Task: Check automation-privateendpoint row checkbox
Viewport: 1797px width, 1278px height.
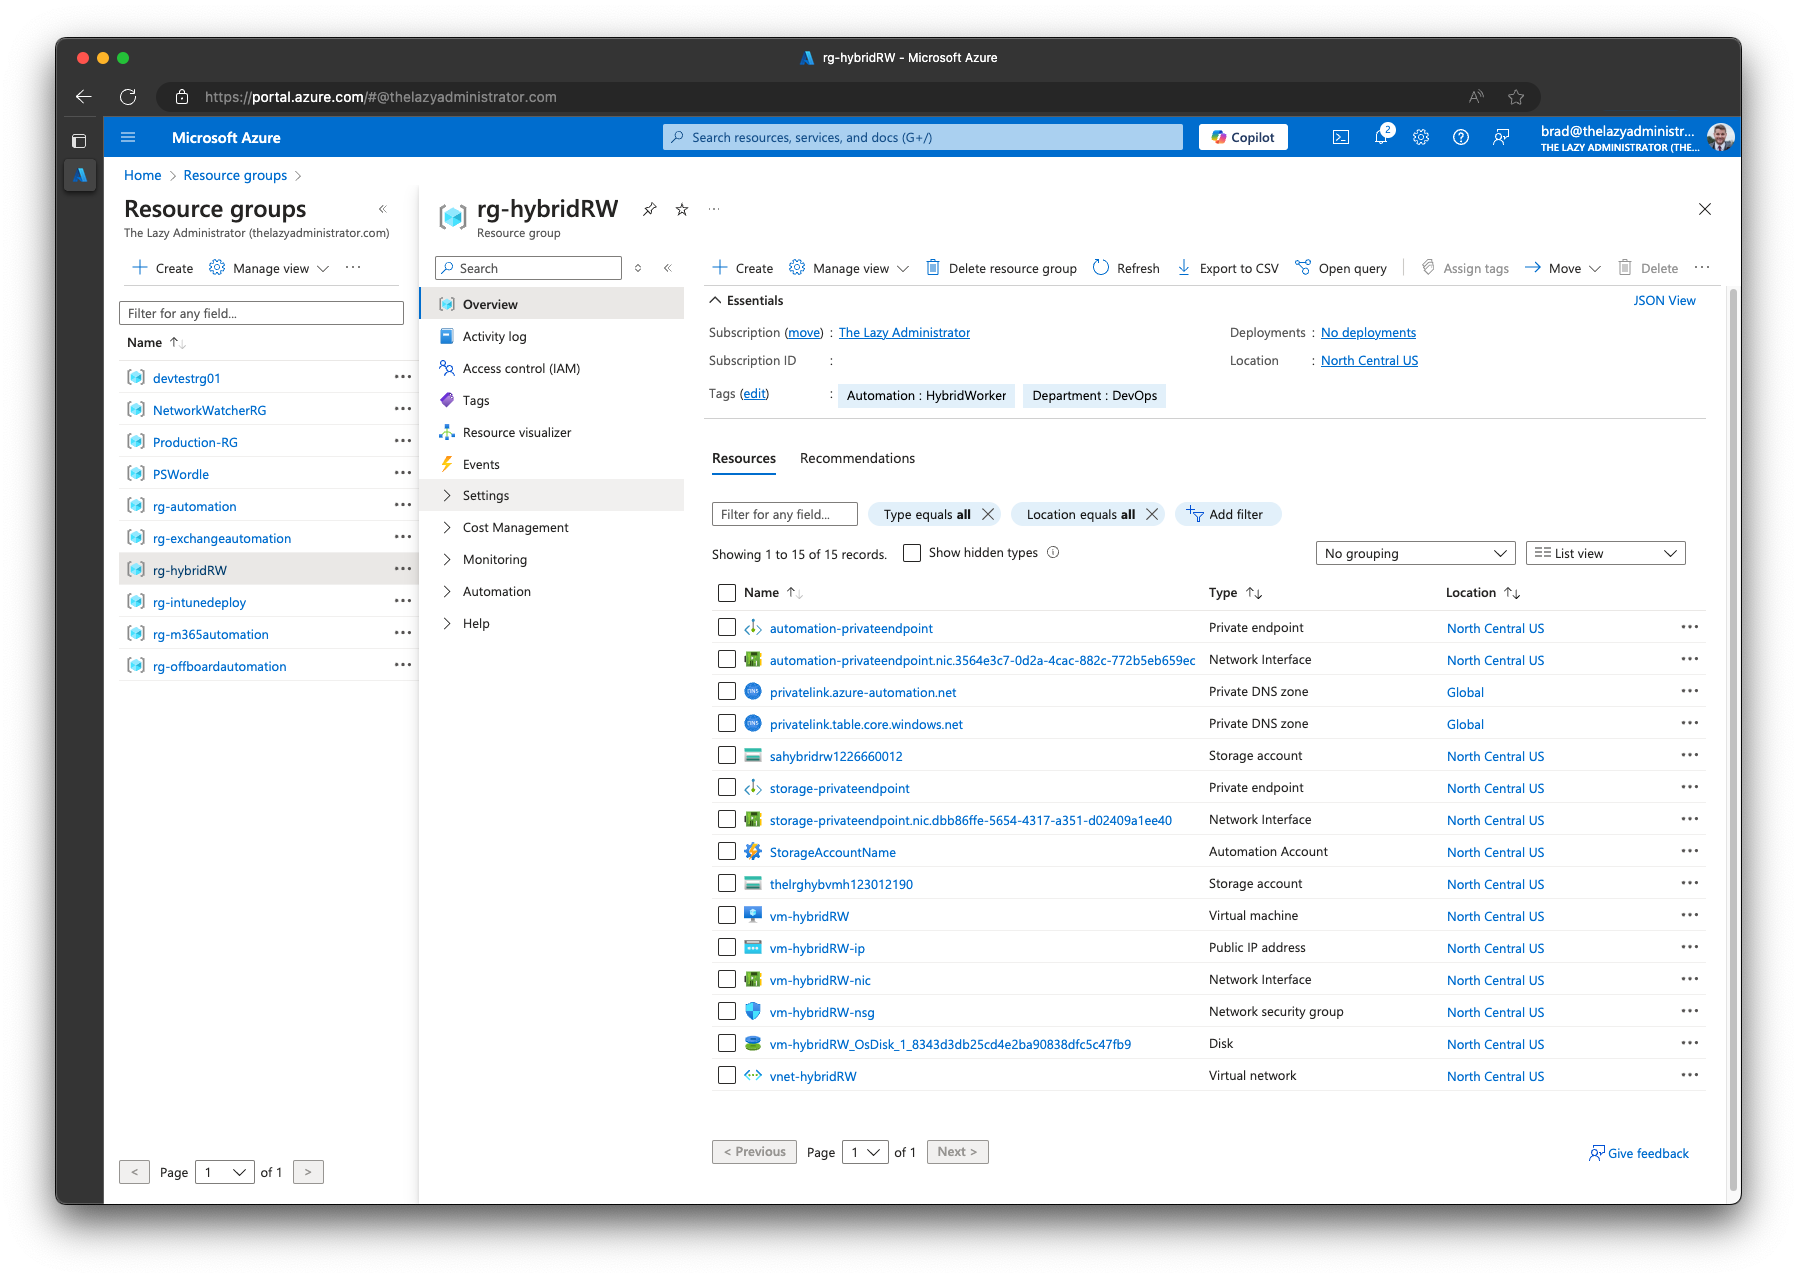Action: tap(727, 627)
